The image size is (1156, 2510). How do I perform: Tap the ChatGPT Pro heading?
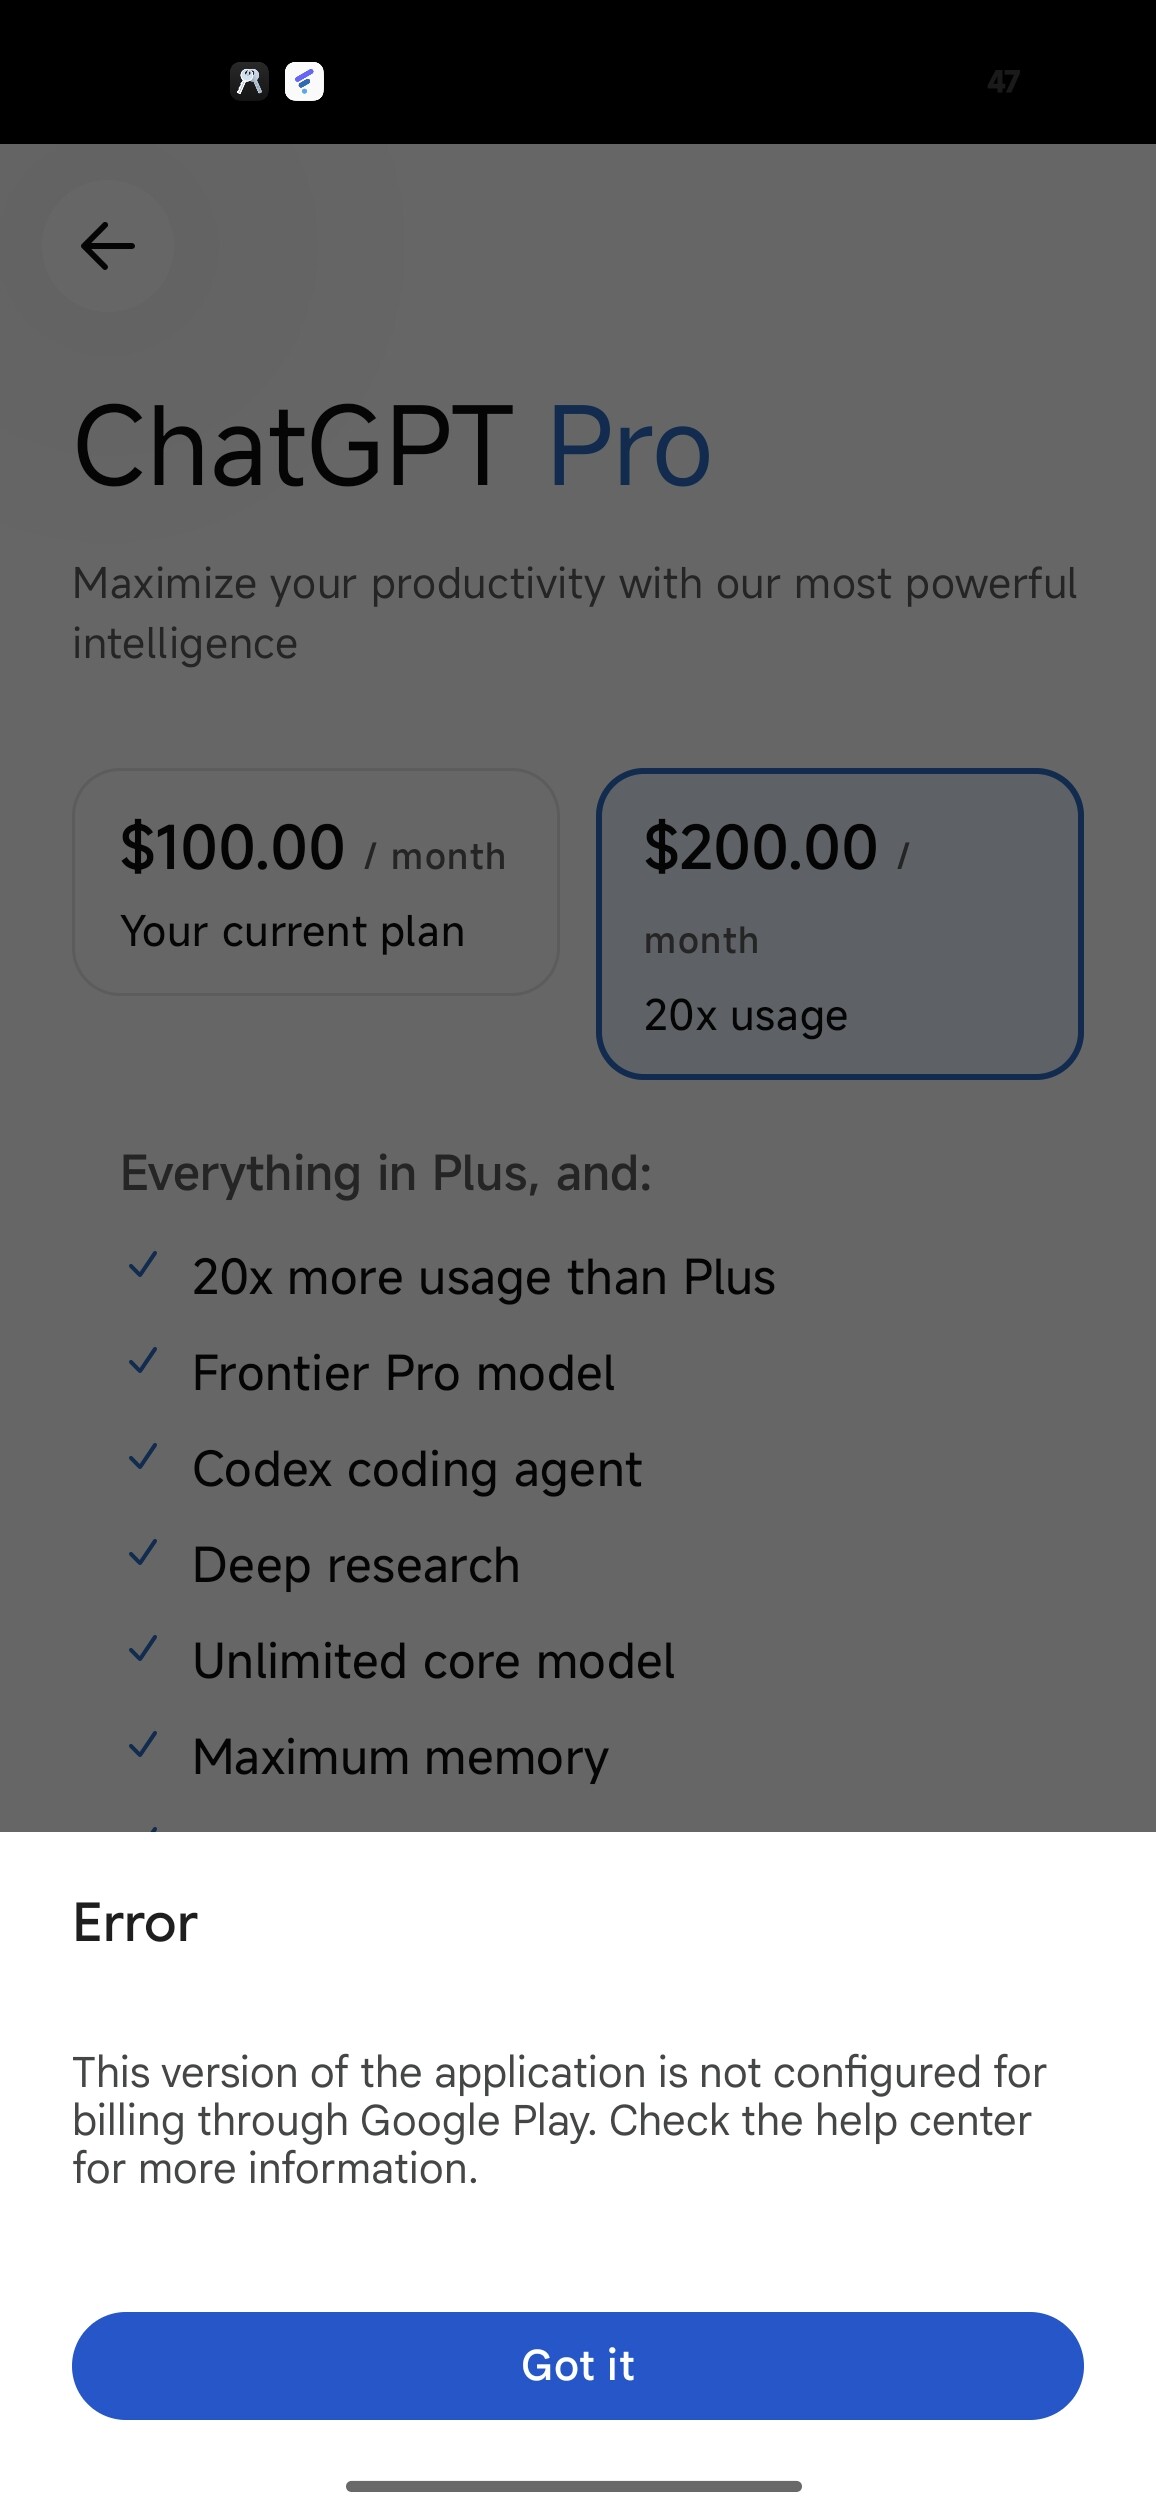click(x=392, y=447)
